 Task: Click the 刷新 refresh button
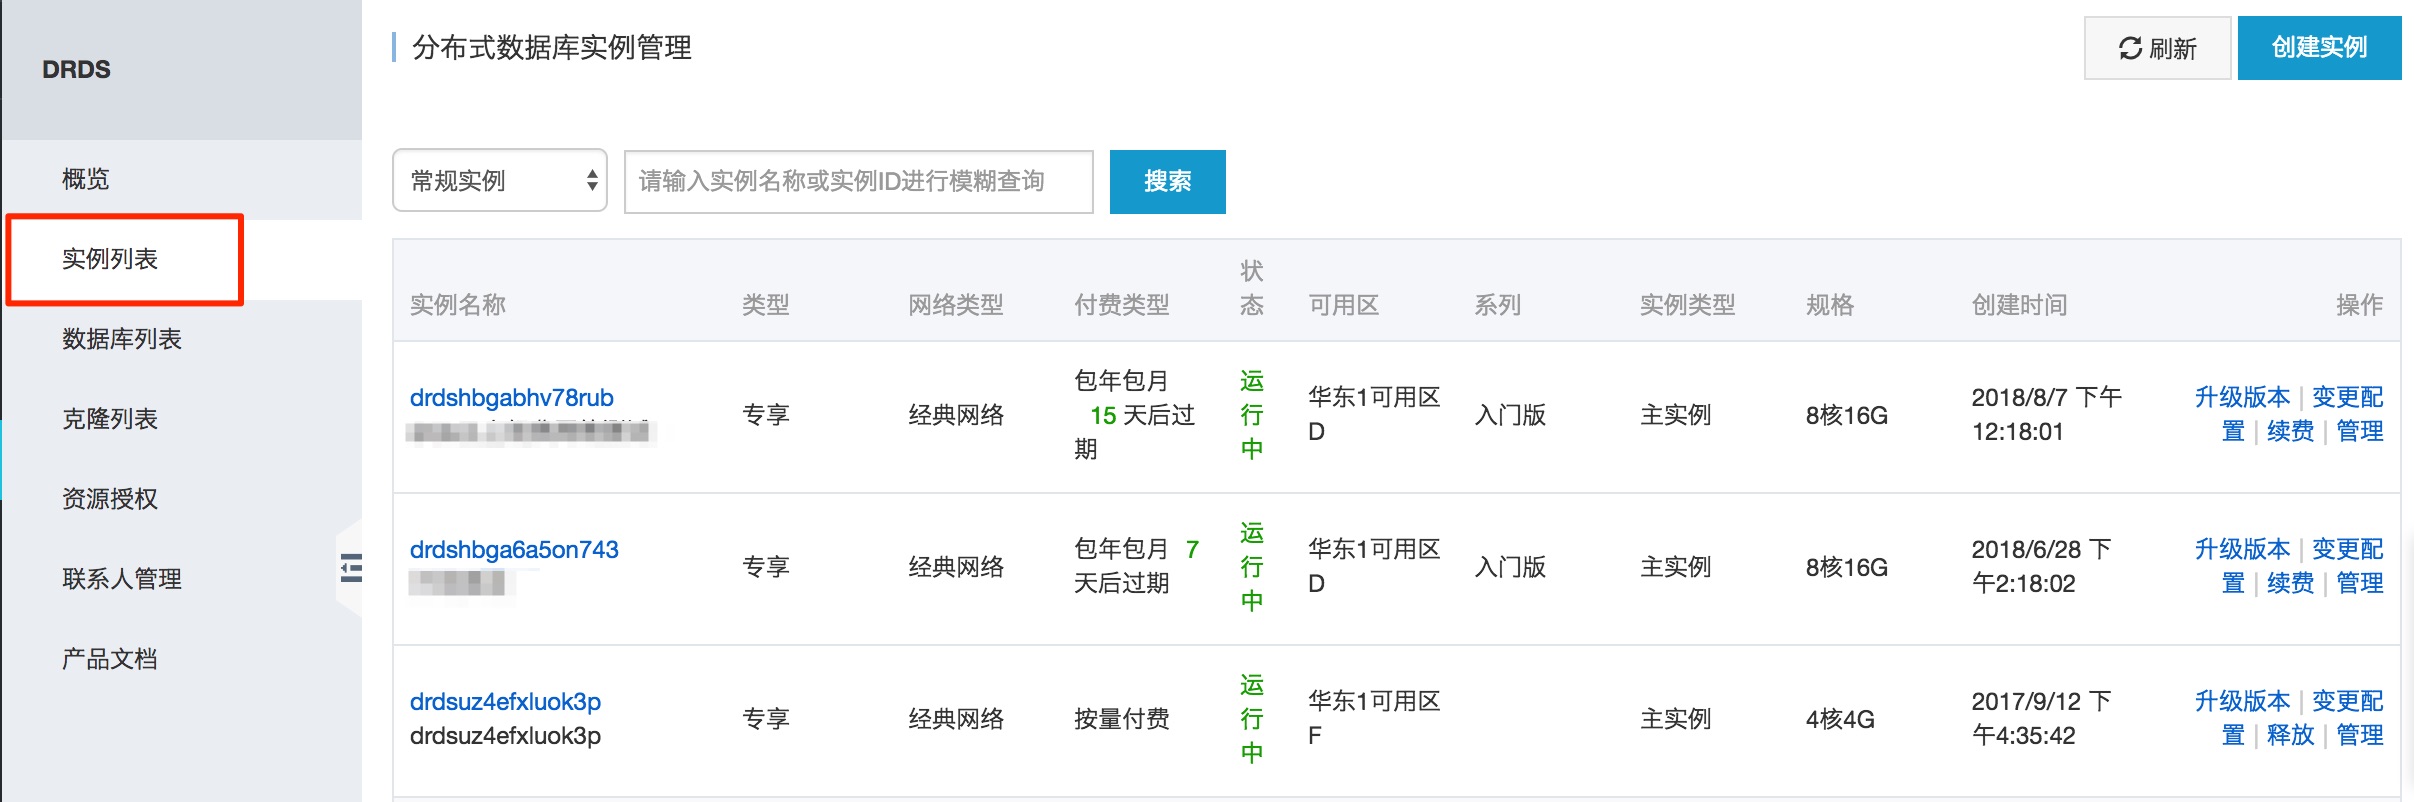(2157, 48)
